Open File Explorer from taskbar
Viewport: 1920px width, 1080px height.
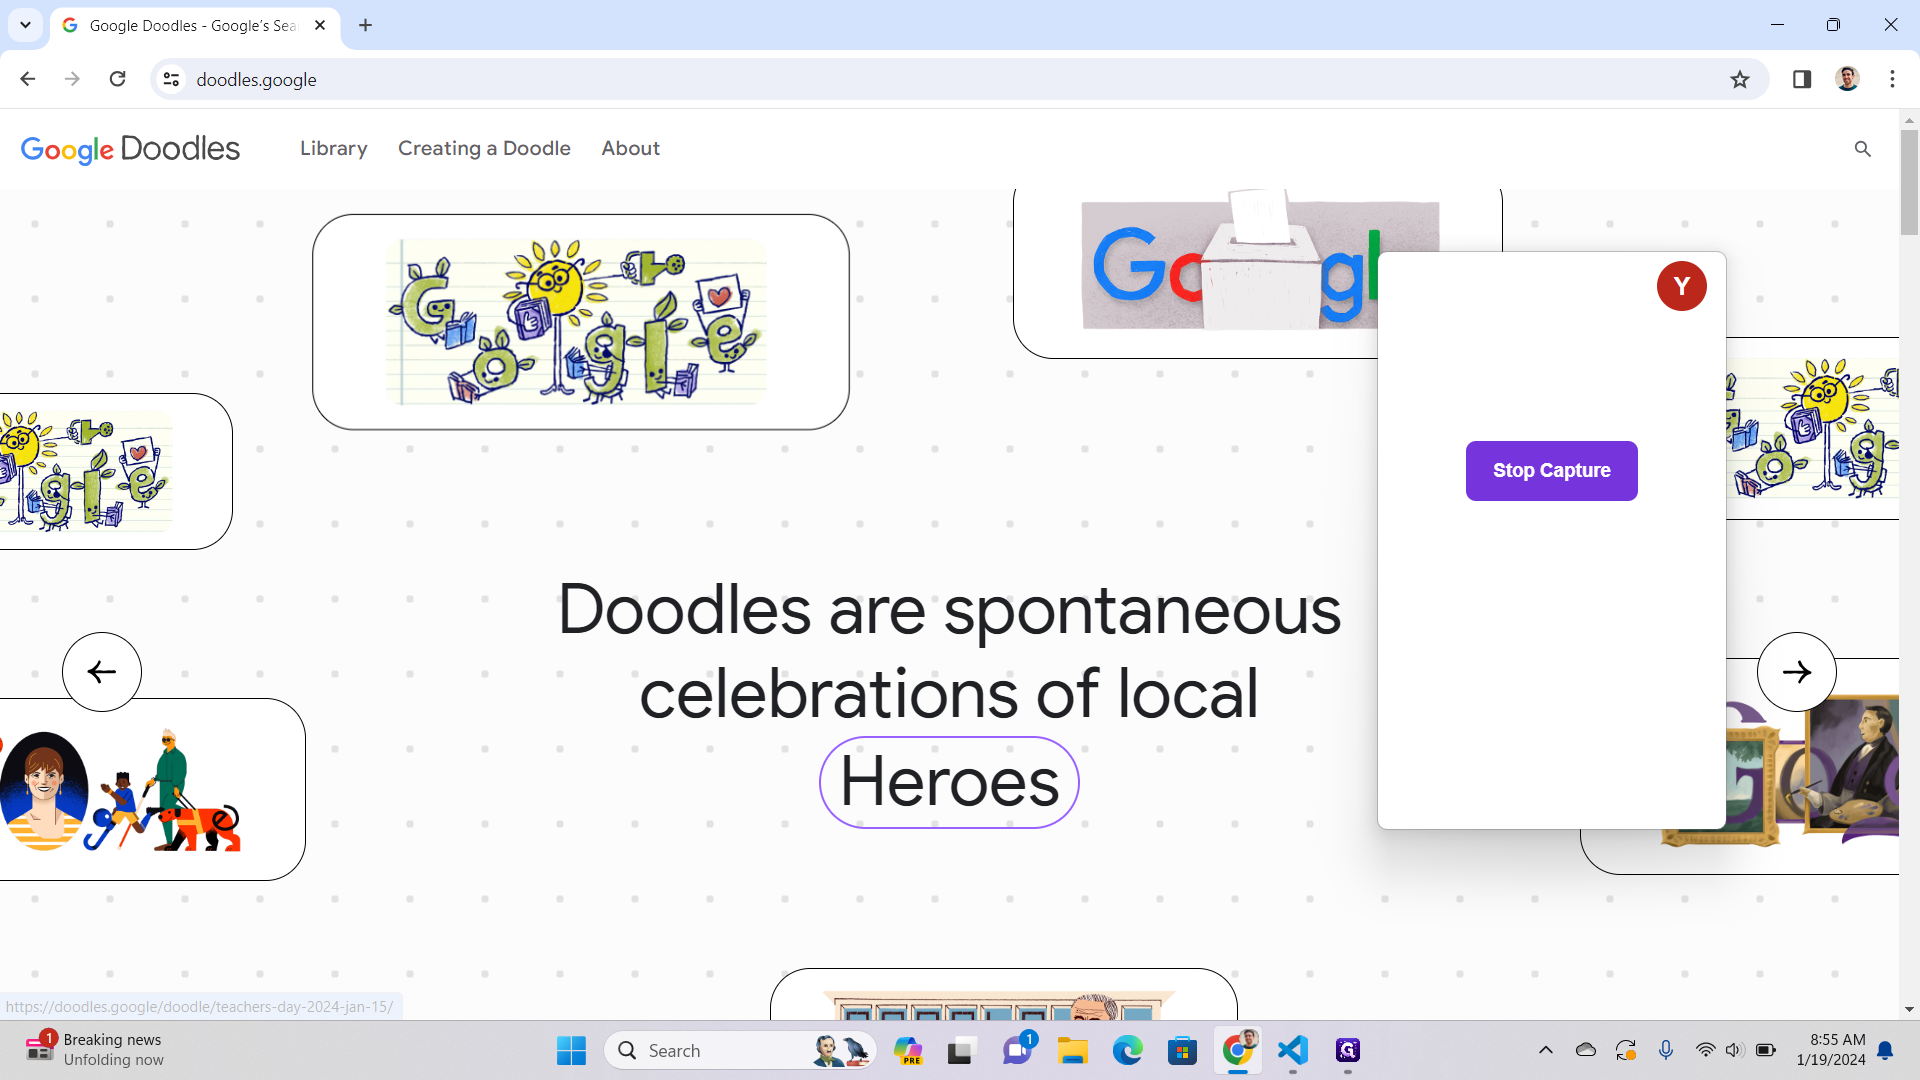click(1072, 1050)
